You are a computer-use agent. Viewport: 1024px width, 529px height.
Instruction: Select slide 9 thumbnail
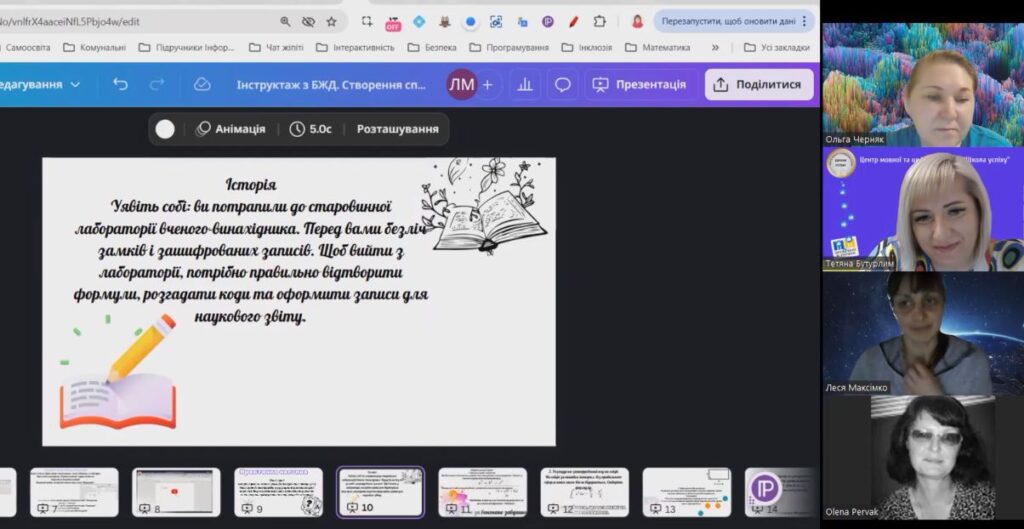(279, 492)
